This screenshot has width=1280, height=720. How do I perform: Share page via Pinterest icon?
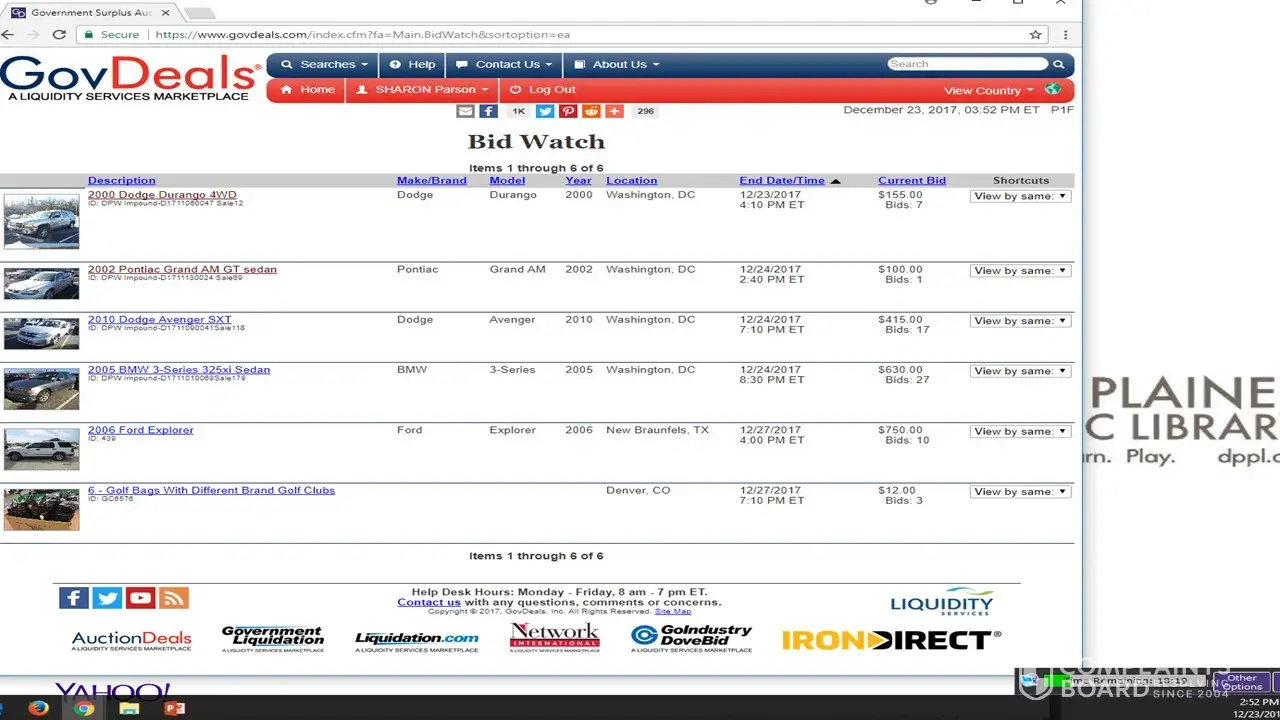568,111
